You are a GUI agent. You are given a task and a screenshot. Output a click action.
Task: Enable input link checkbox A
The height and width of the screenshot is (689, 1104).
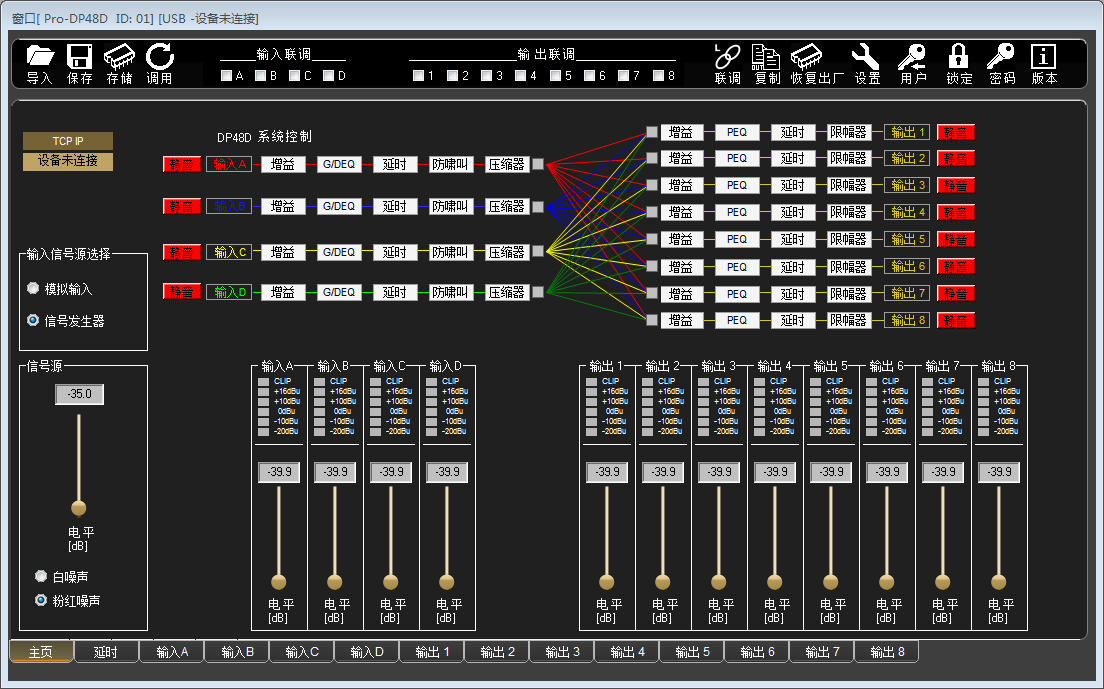[x=227, y=75]
